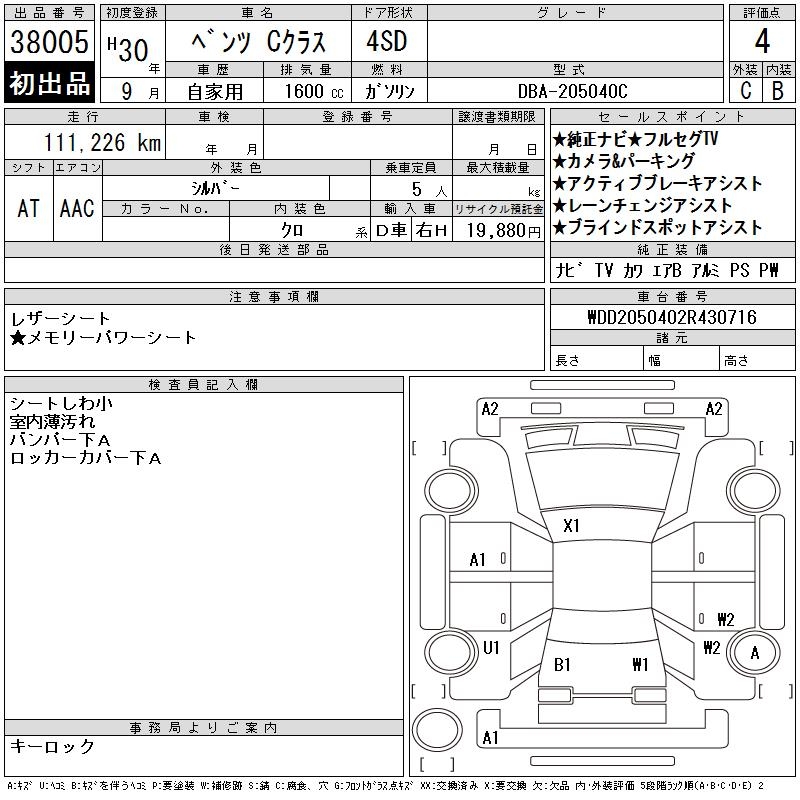Select the 高さ dimension label
This screenshot has width=800, height=800.
[x=736, y=361]
